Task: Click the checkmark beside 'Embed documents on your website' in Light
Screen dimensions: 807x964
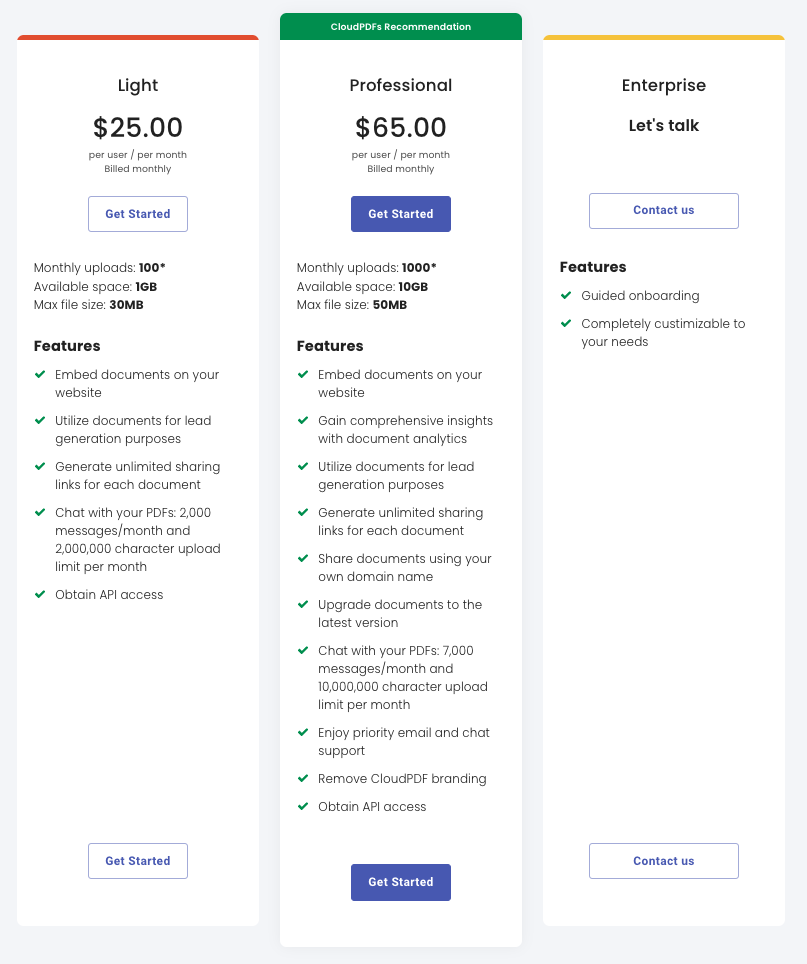Action: pyautogui.click(x=39, y=375)
